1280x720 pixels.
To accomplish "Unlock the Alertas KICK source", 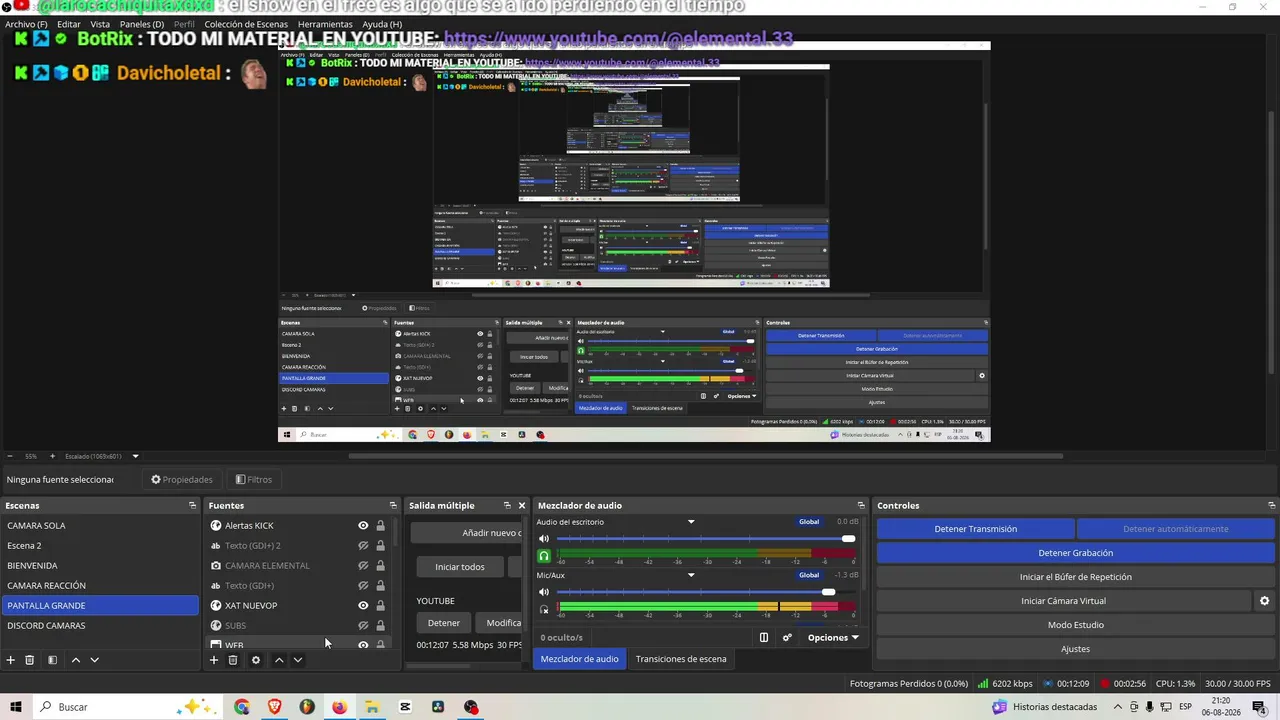I will [380, 526].
